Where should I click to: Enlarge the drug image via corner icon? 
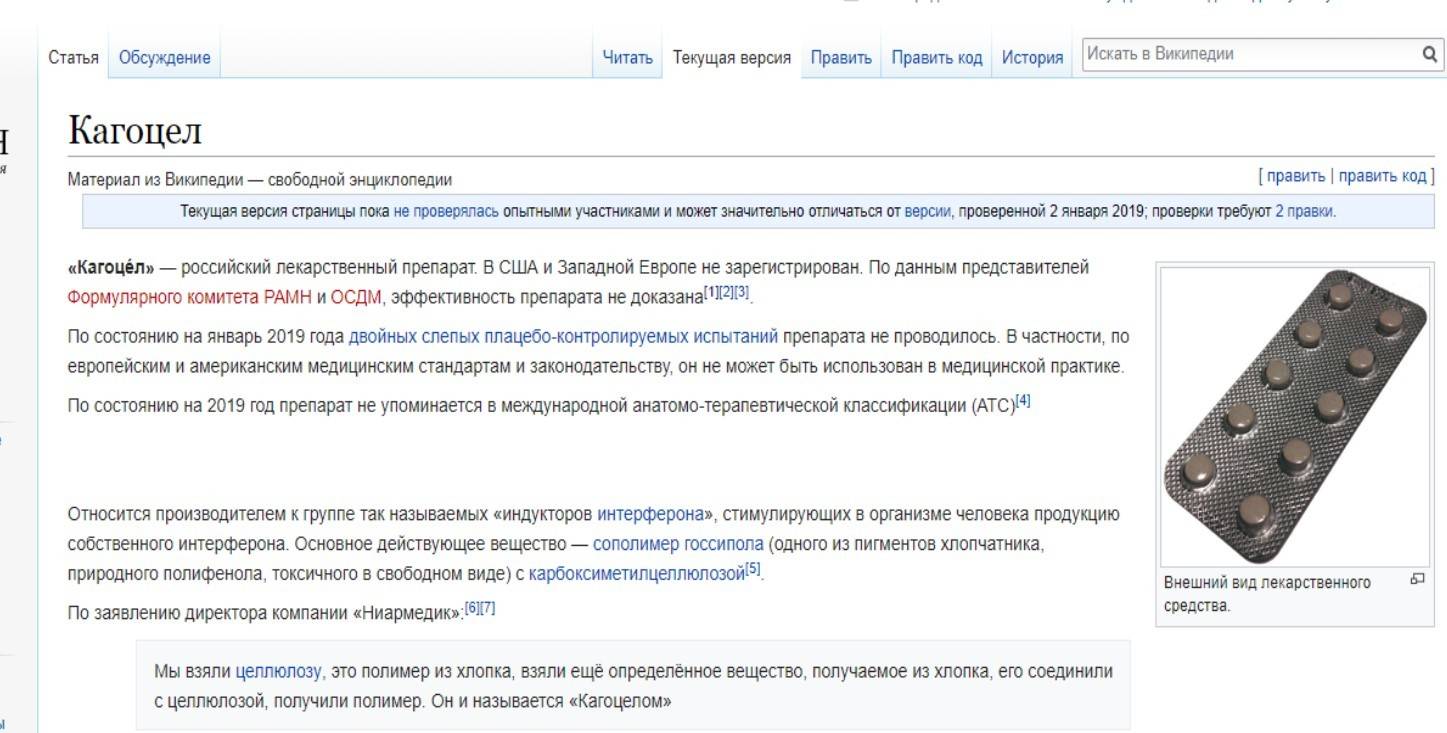[x=1417, y=579]
